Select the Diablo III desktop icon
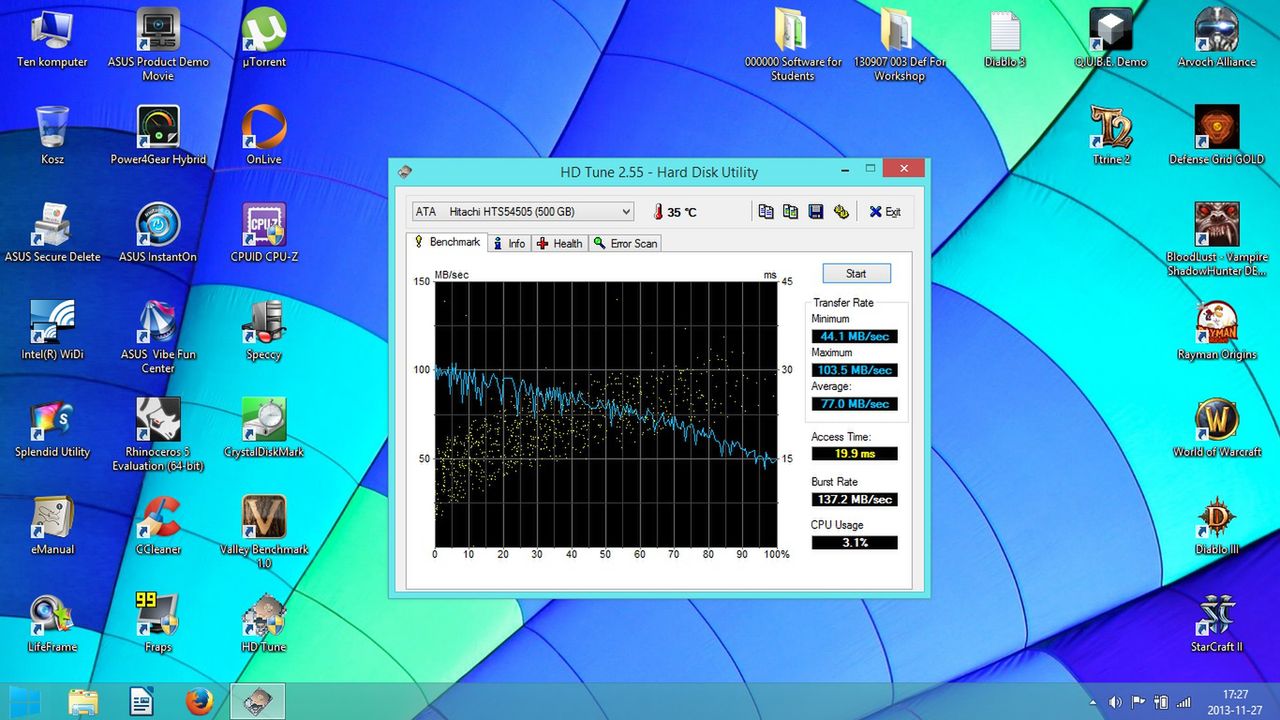The width and height of the screenshot is (1280, 720). 1217,525
